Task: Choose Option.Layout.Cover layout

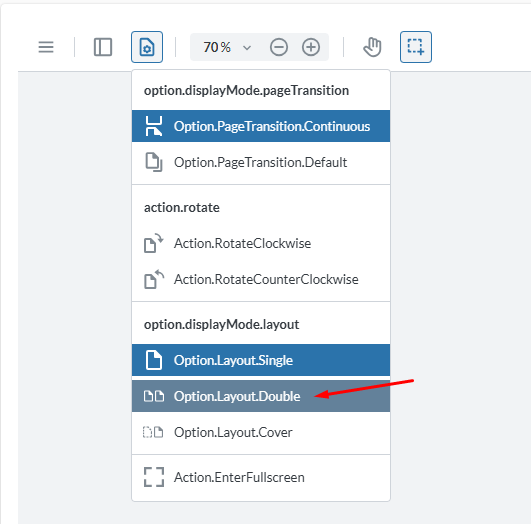Action: pyautogui.click(x=261, y=432)
